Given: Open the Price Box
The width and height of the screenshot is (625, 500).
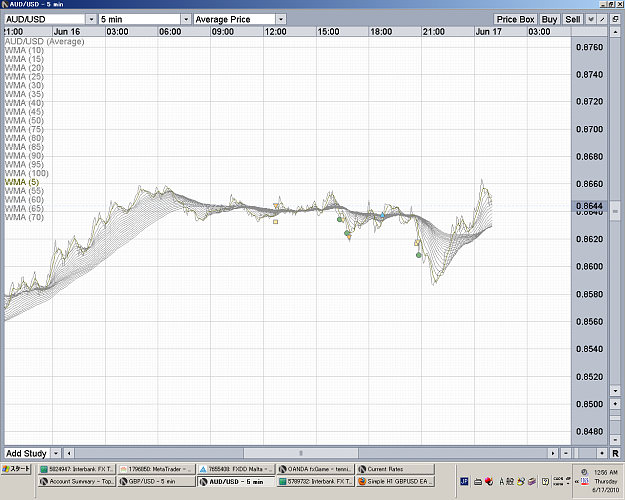Looking at the screenshot, I should coord(515,19).
